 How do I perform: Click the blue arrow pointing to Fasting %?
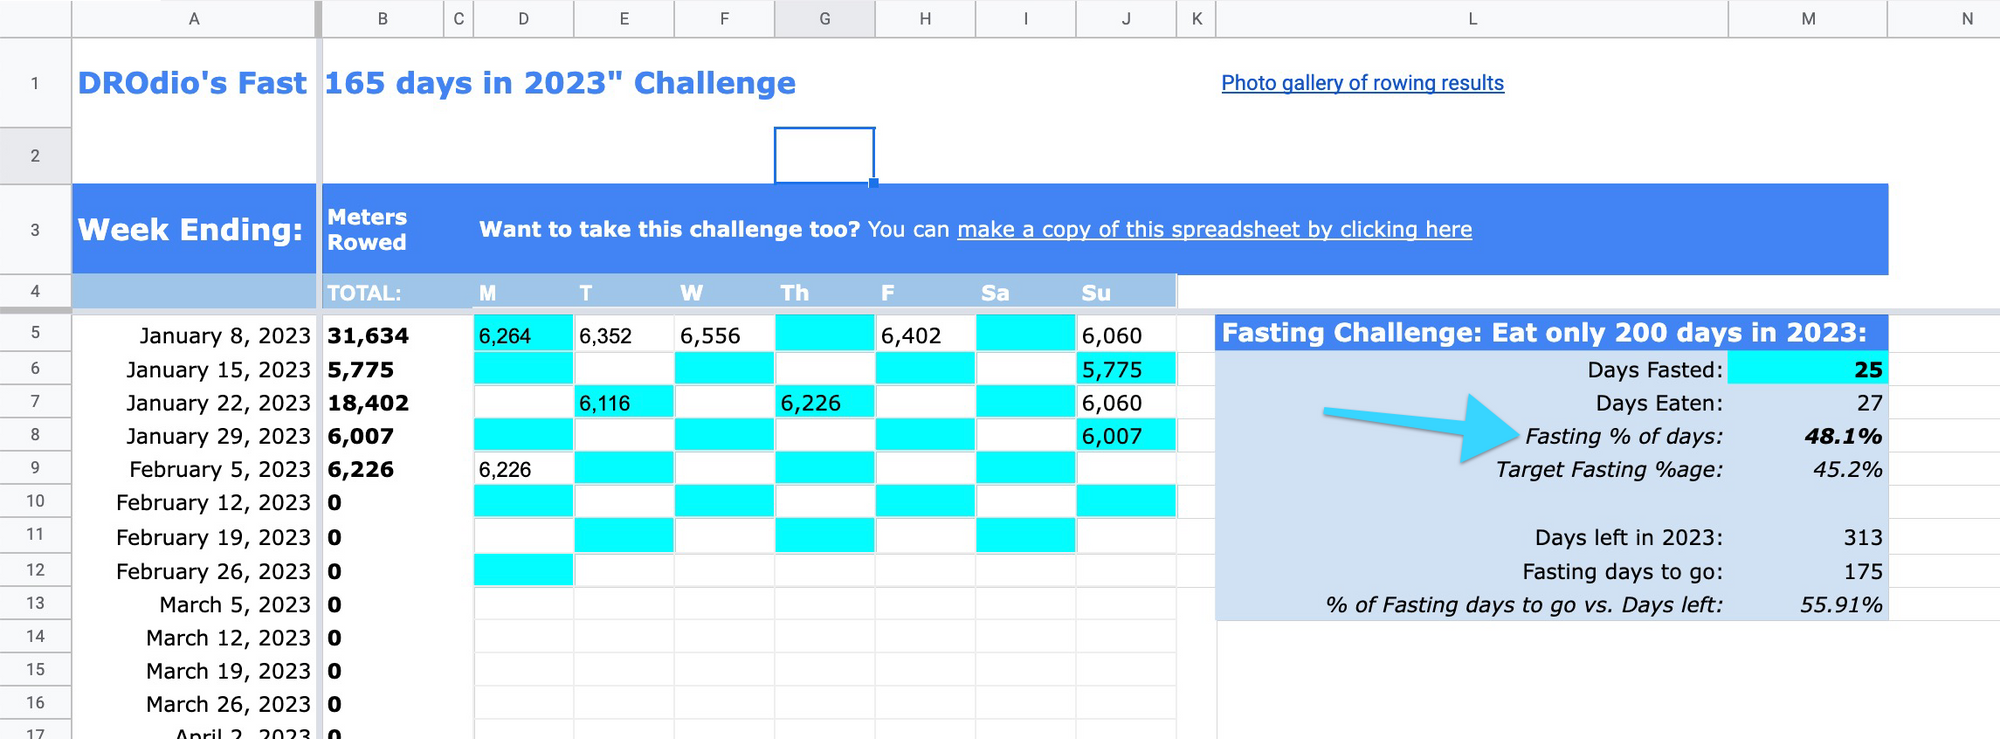point(1422,428)
